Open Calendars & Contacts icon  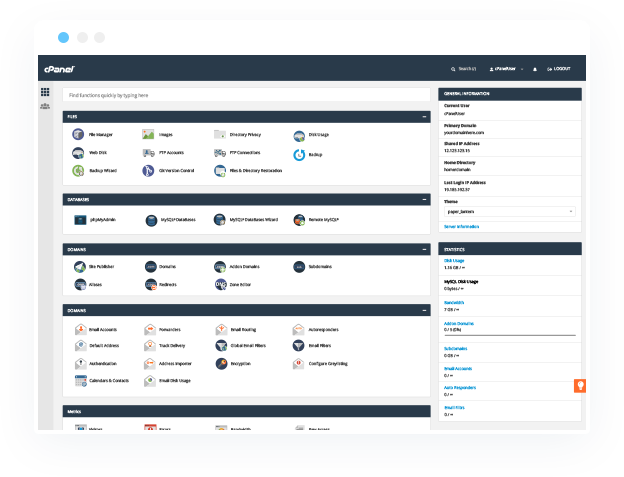tap(81, 381)
